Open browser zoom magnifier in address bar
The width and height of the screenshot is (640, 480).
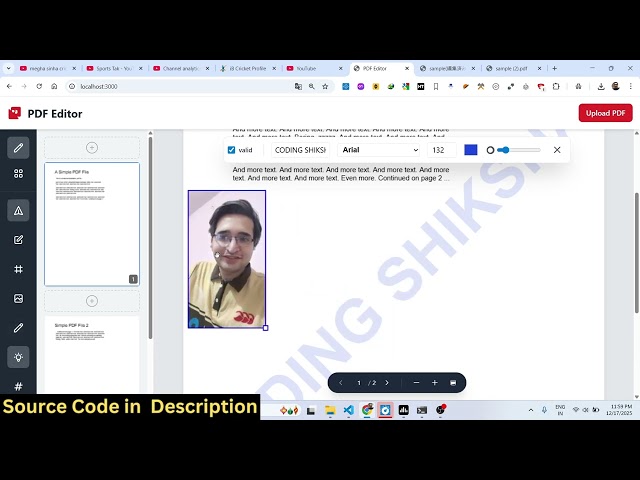tap(312, 87)
